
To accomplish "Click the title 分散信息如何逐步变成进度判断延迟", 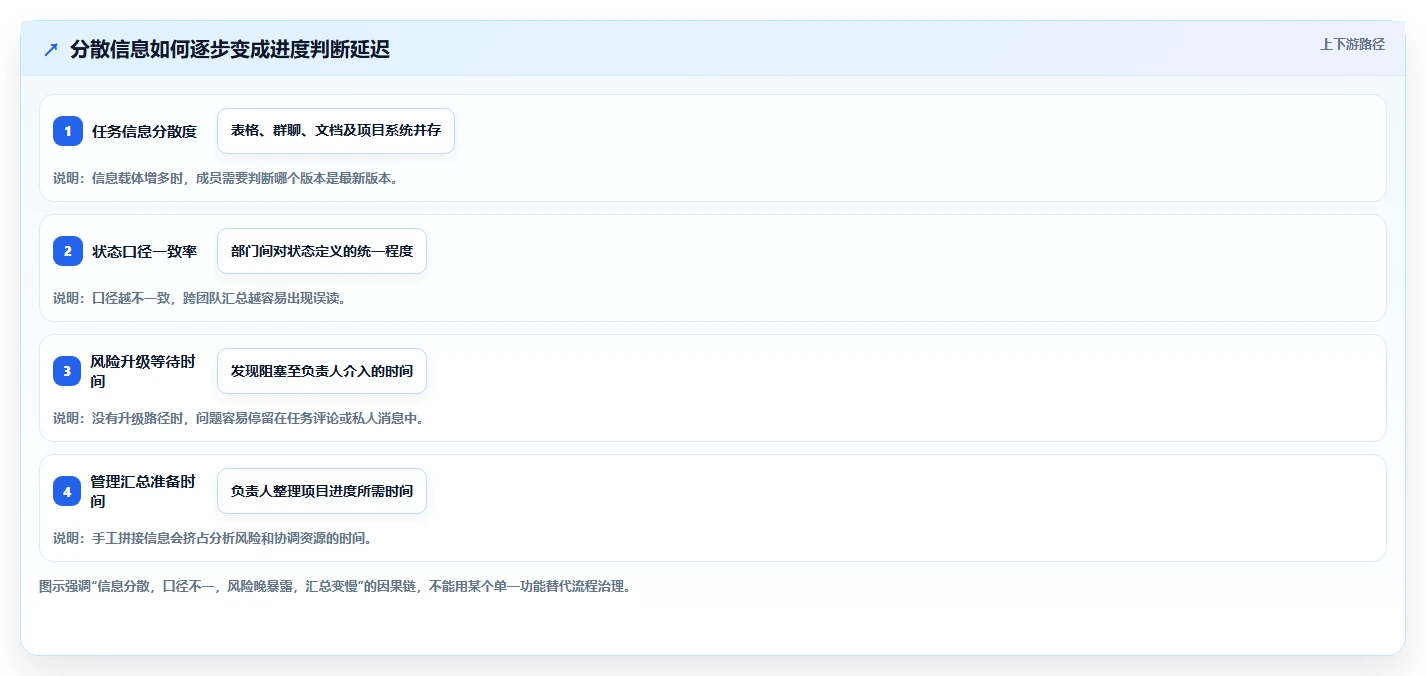I will pos(230,50).
